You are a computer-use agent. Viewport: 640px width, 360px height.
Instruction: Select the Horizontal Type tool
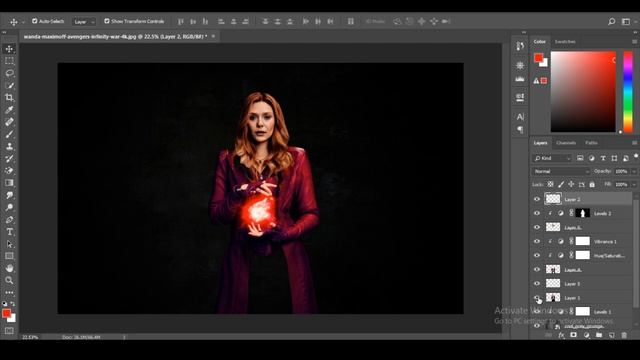coord(9,232)
